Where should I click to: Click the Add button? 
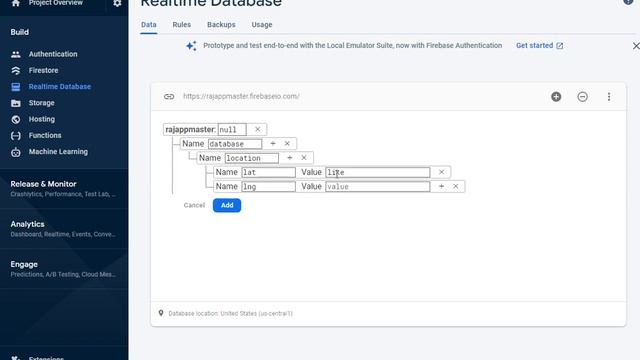tap(227, 205)
